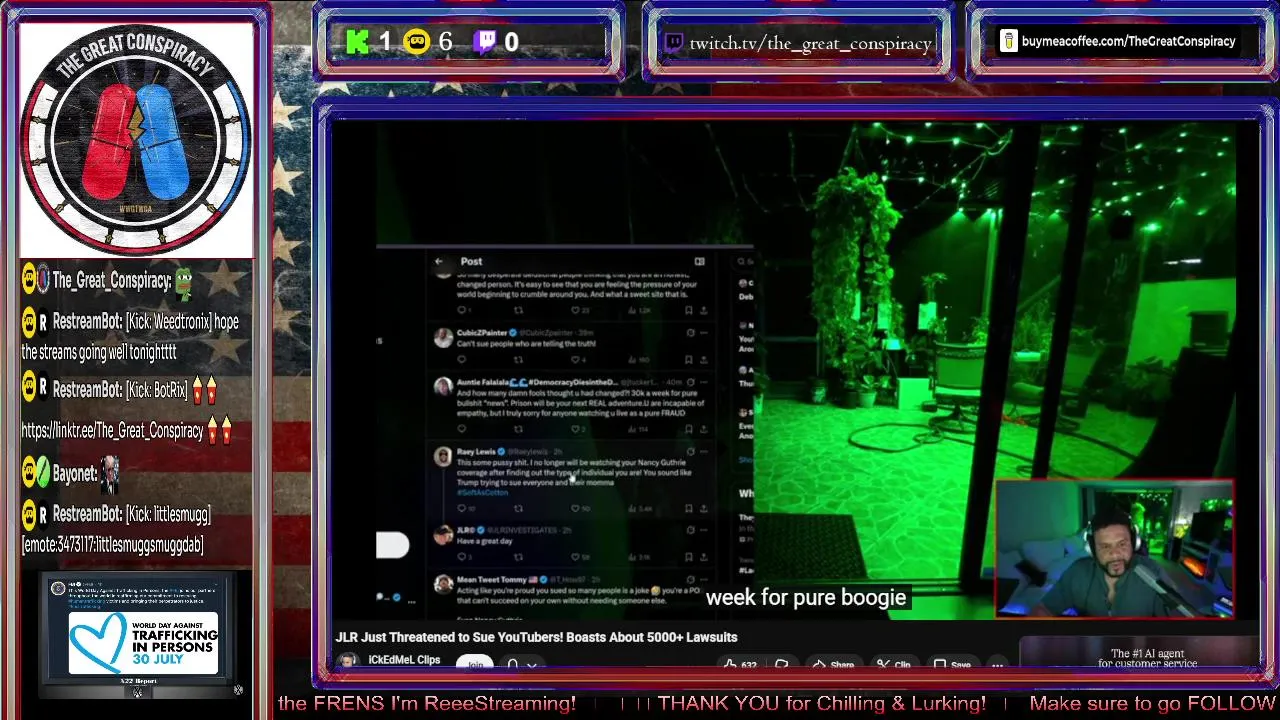Click The Great Conspiracy pill logo
Image resolution: width=1280 pixels, height=720 pixels.
(136, 139)
